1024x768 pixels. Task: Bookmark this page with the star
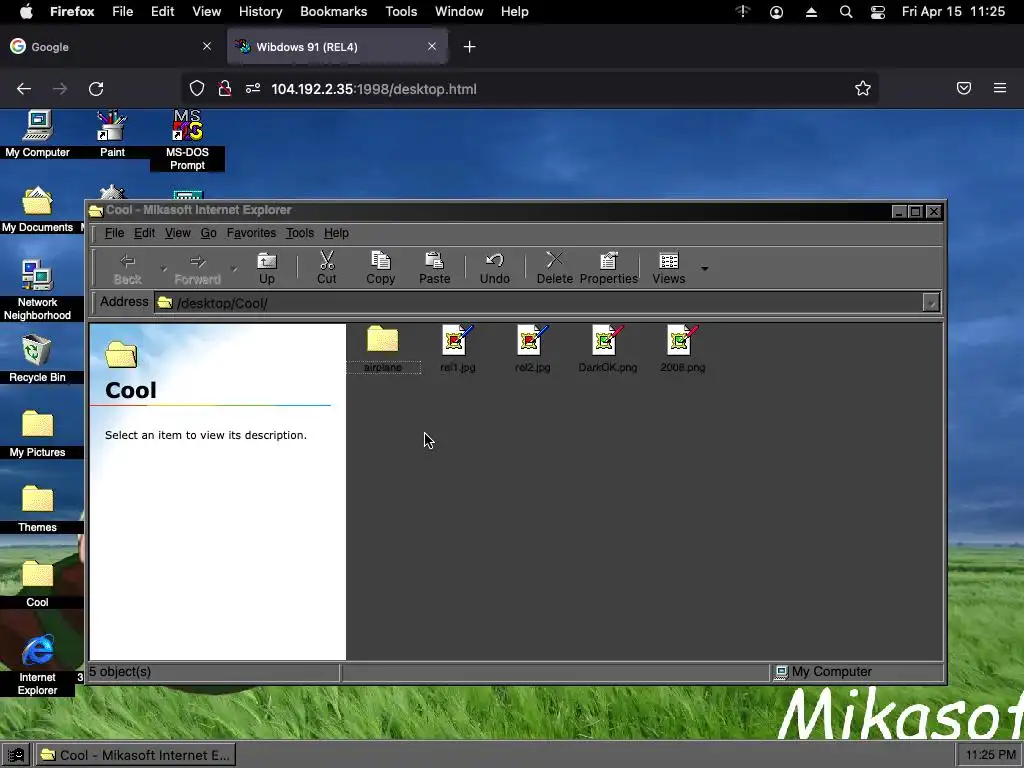863,89
